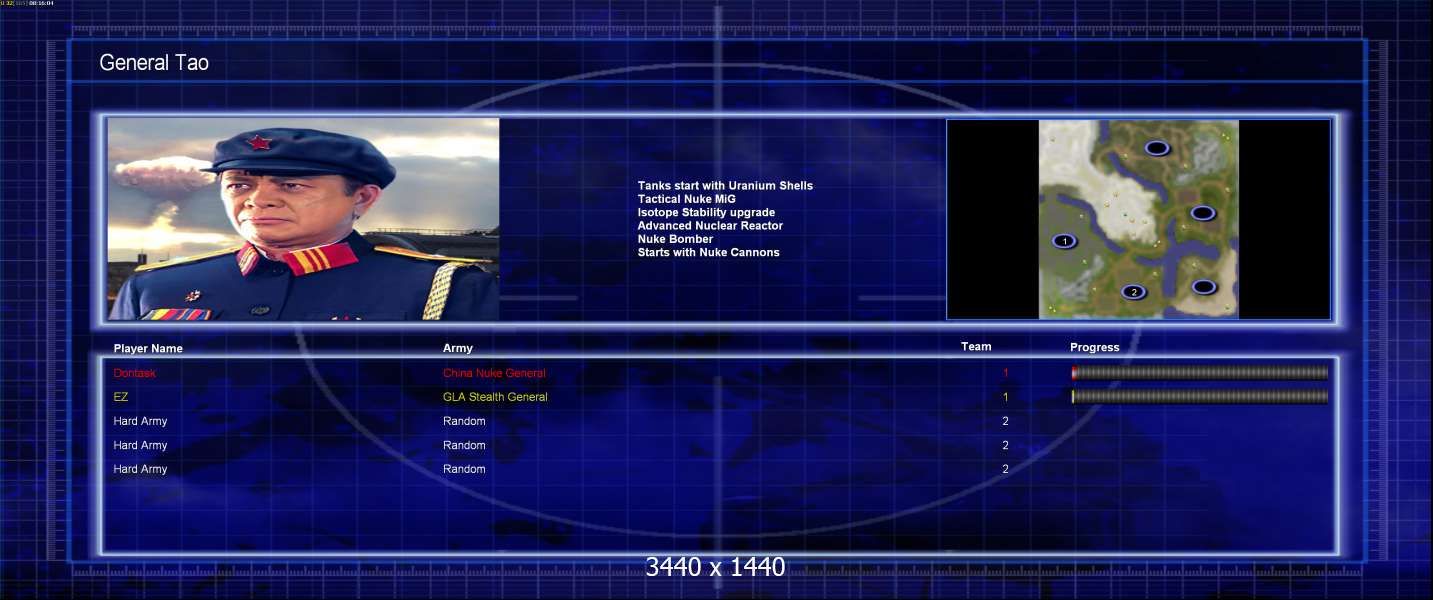Click the progress bar in Dontask's row
1433x600 pixels.
[x=1200, y=373]
